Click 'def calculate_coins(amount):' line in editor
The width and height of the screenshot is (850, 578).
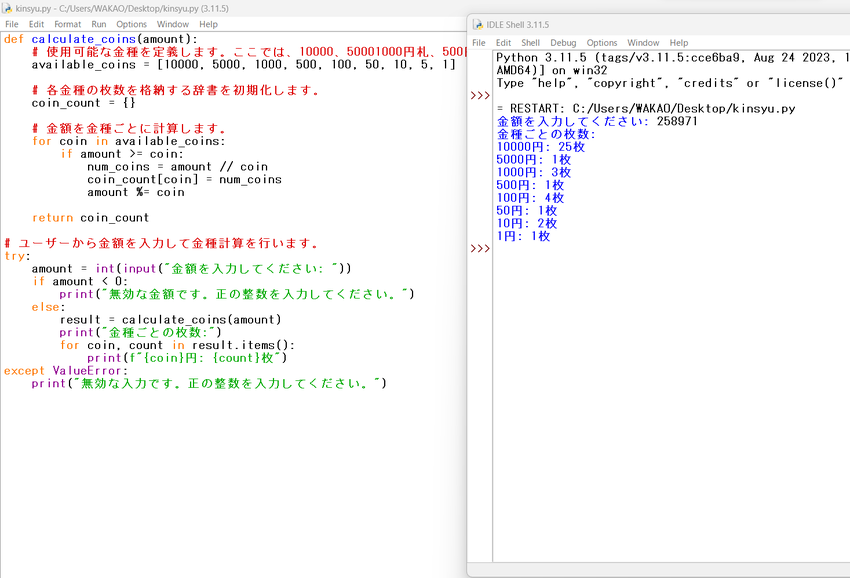101,39
